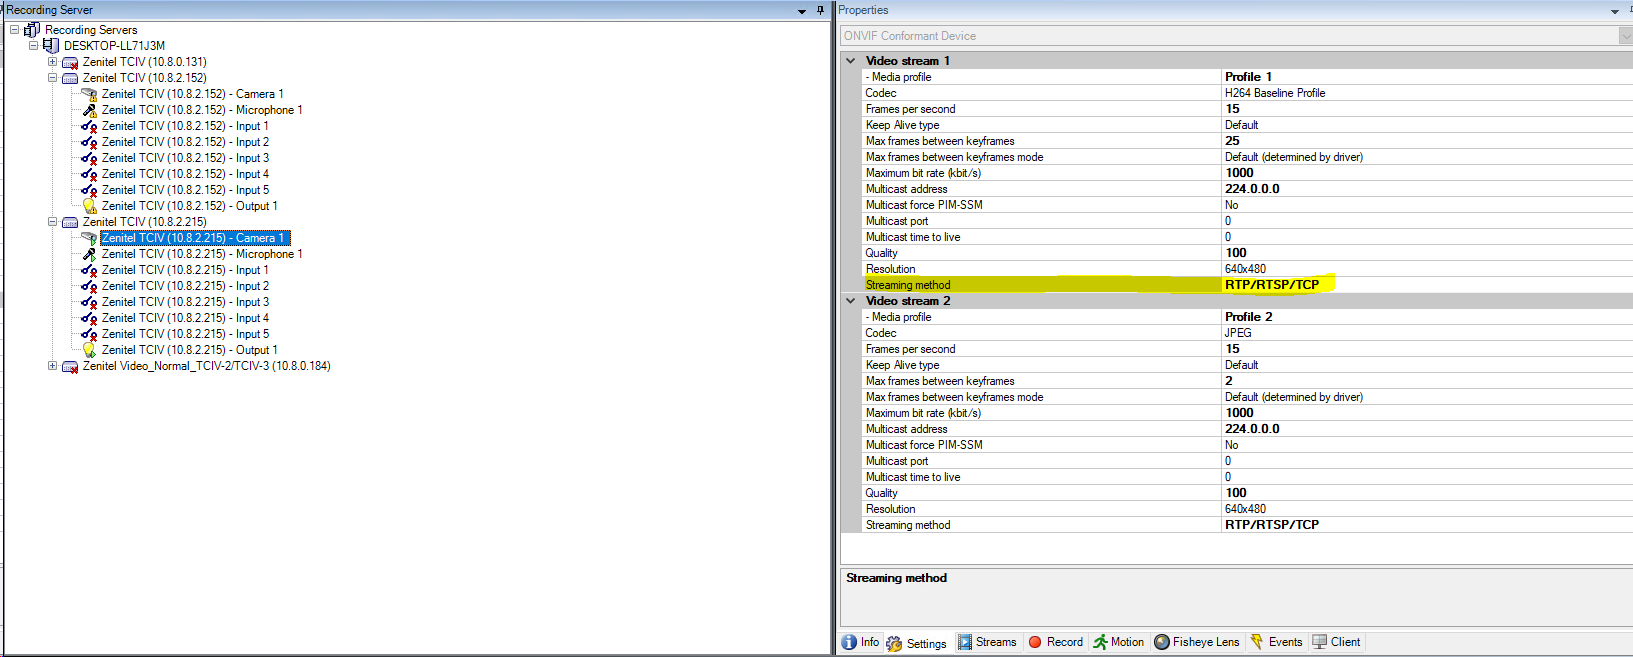Click input icon of 10.8.2.215 Input 2

tap(89, 286)
